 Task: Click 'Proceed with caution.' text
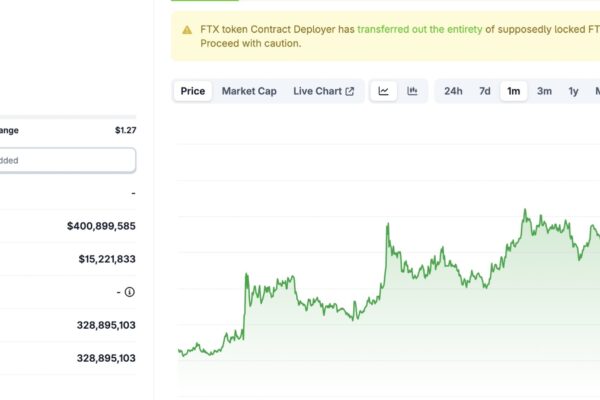pos(251,43)
